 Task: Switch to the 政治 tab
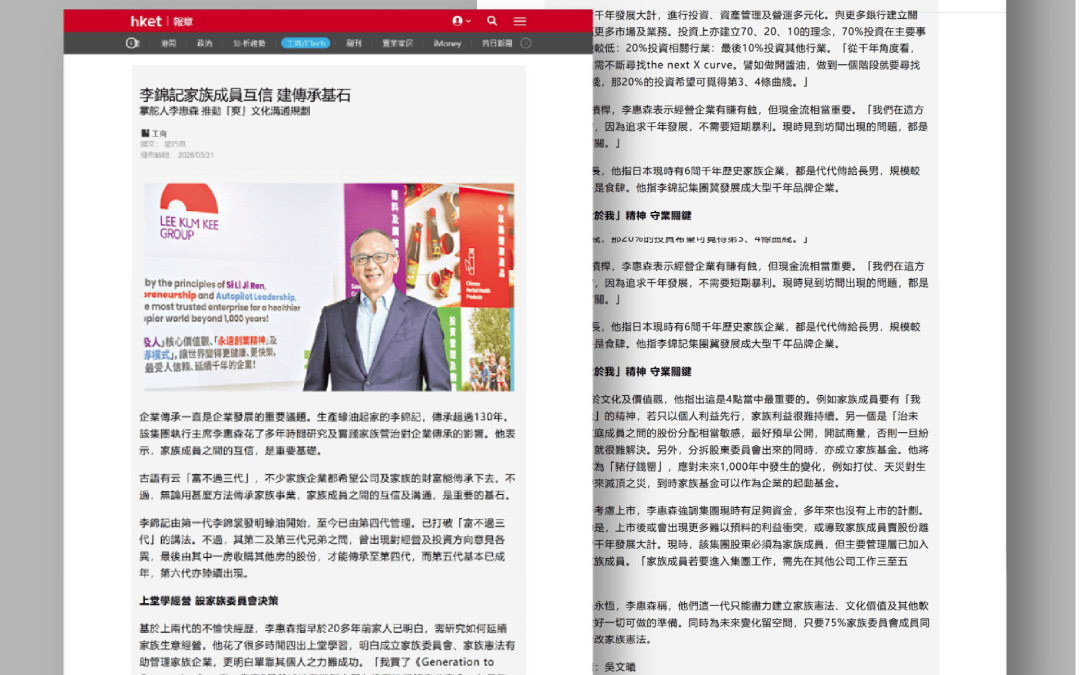point(205,43)
